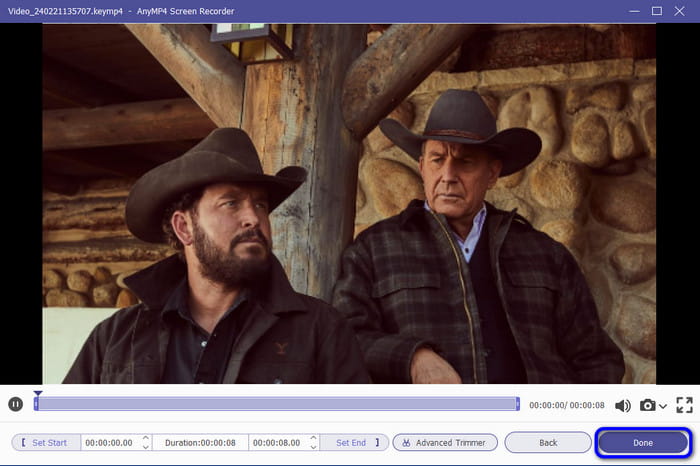Click Done to finish trimming

643,443
